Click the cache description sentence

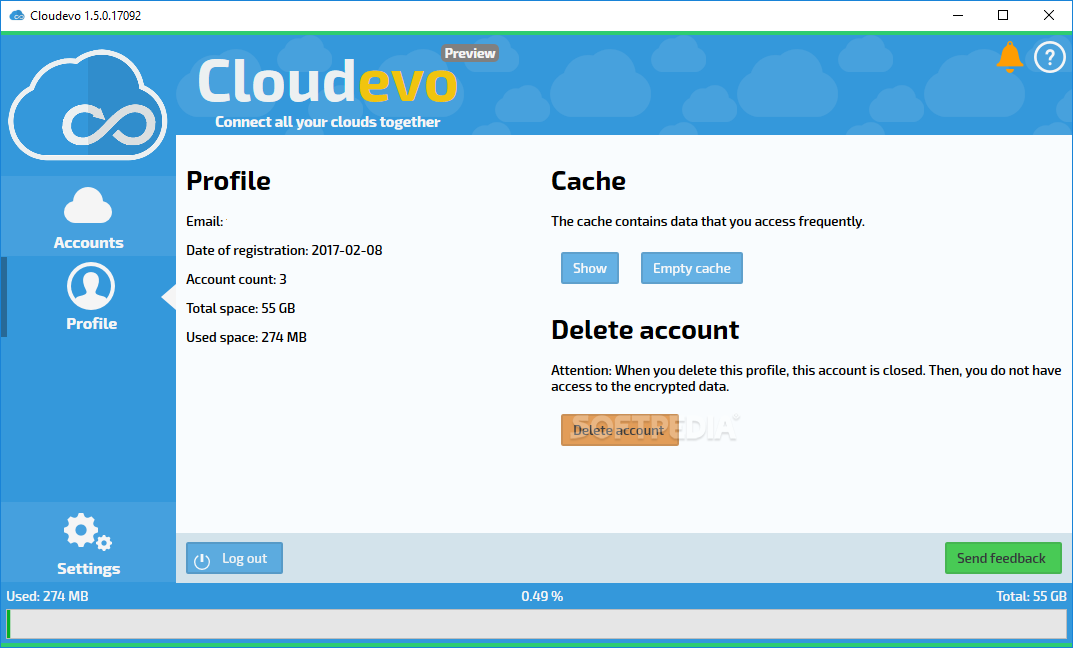[x=708, y=222]
